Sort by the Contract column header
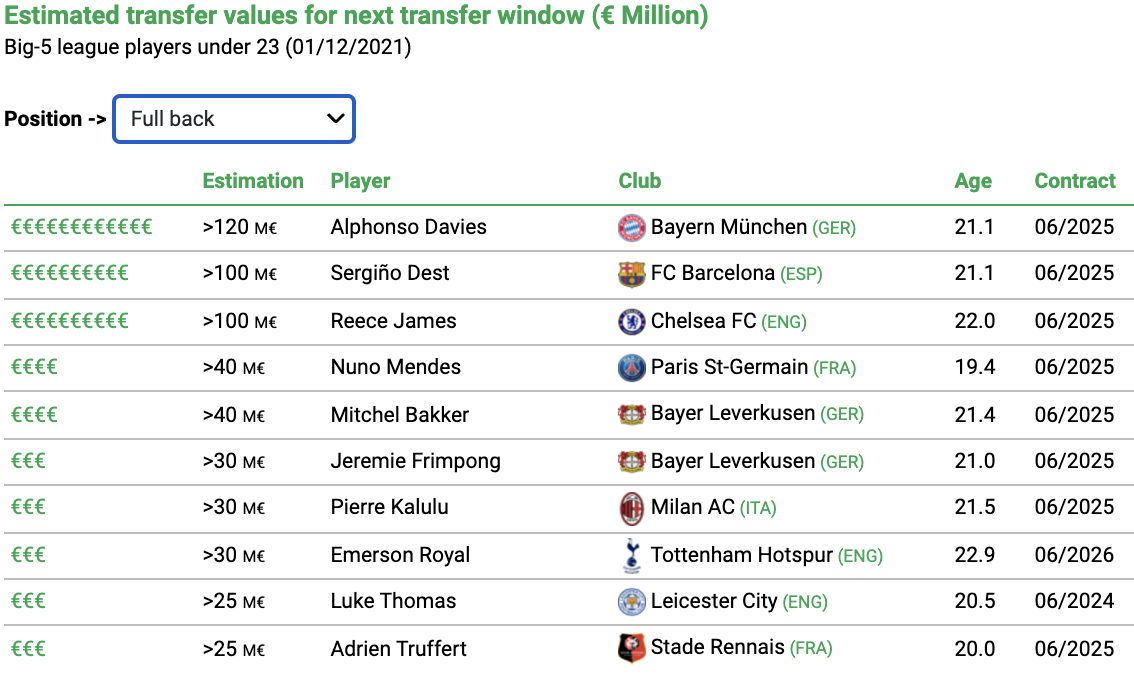 [x=1075, y=181]
